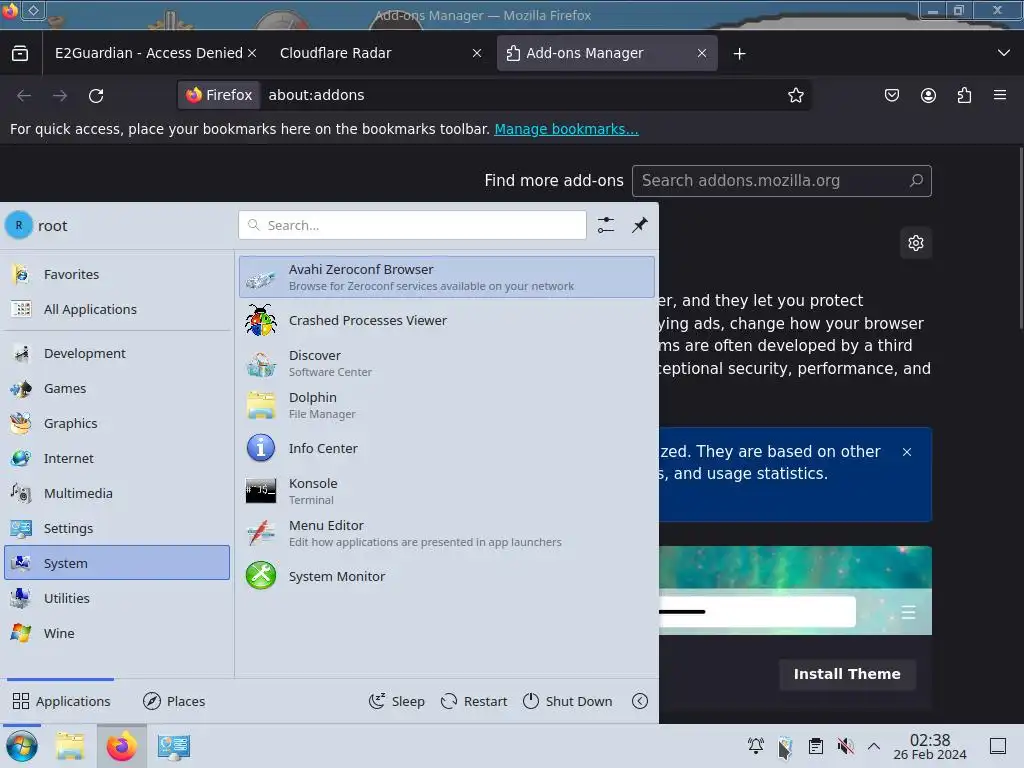Open the add-ons gear tools menu

click(x=916, y=243)
